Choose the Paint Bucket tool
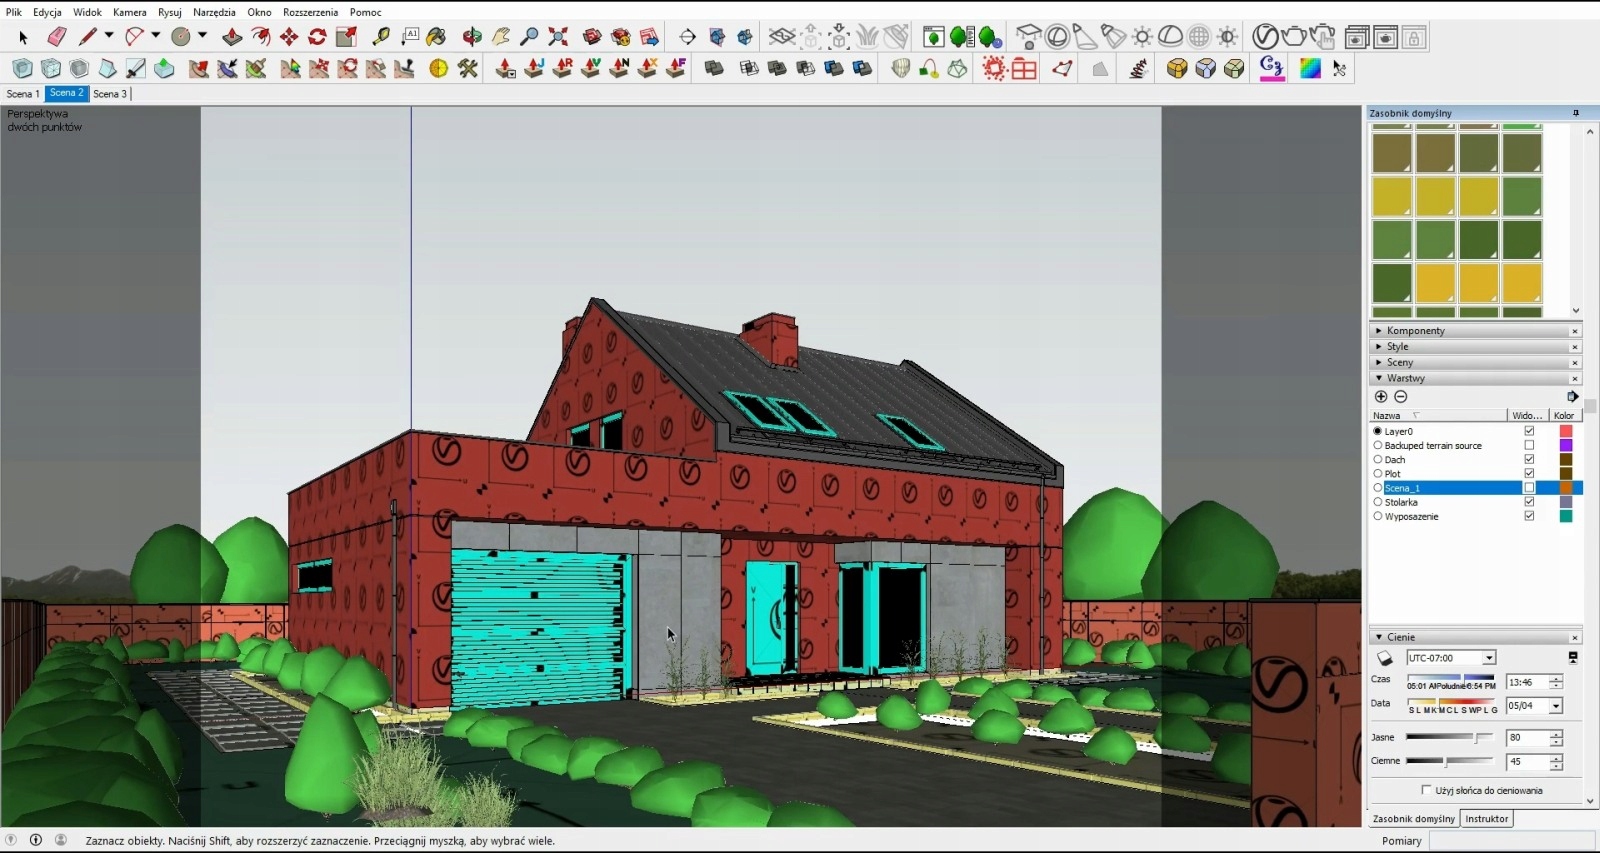Screen dimensions: 1600x853 pos(436,37)
